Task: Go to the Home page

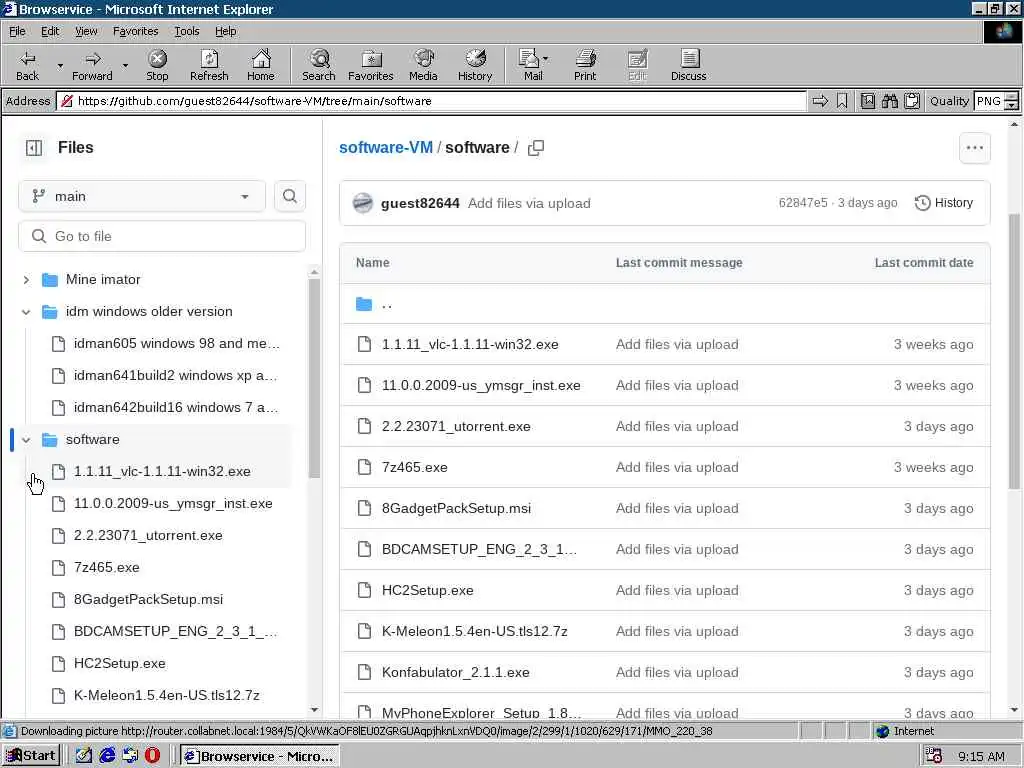Action: 261,65
